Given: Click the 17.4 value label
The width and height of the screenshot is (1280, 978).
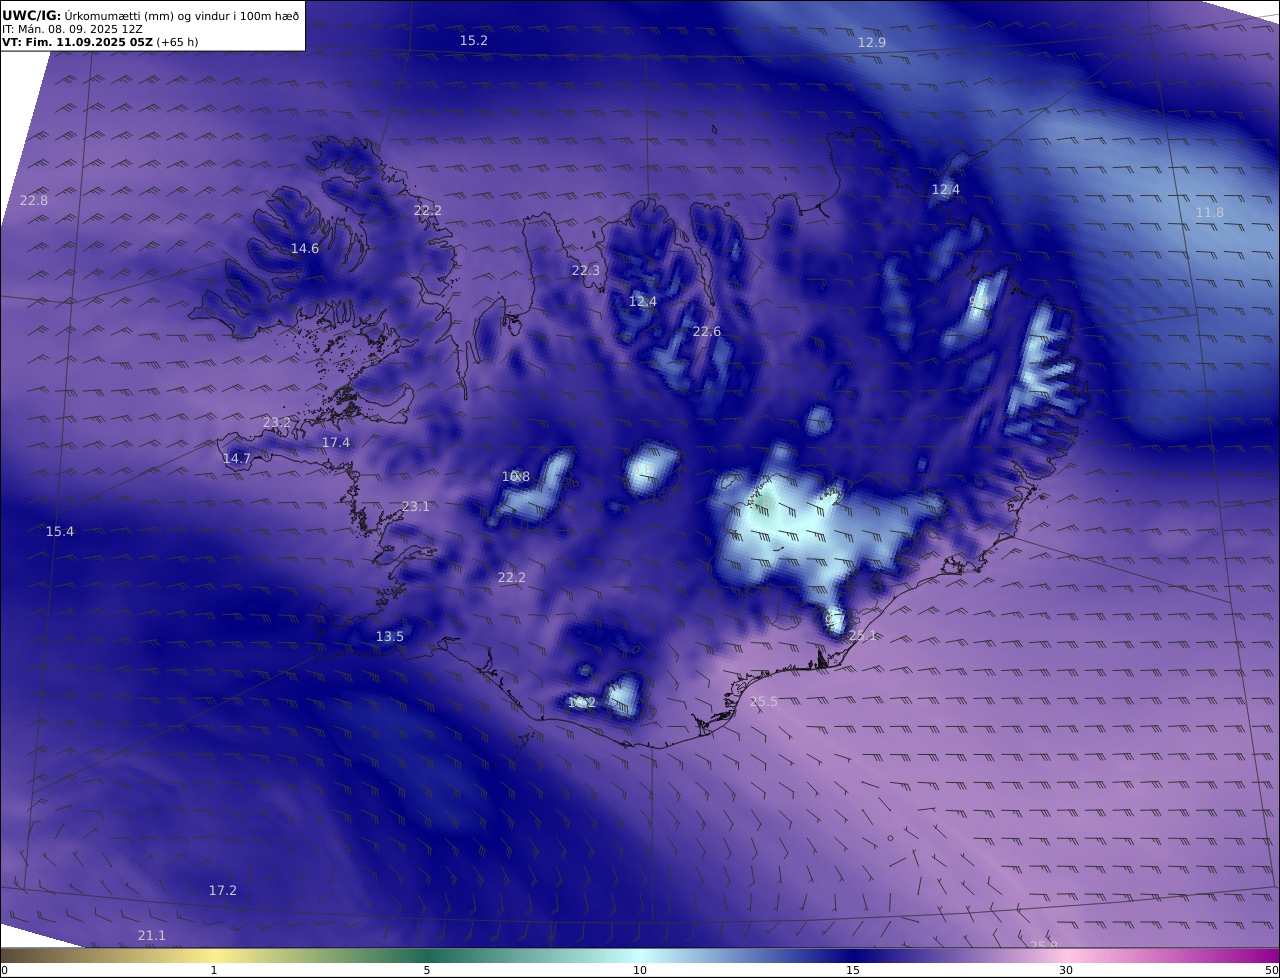Looking at the screenshot, I should click(336, 443).
